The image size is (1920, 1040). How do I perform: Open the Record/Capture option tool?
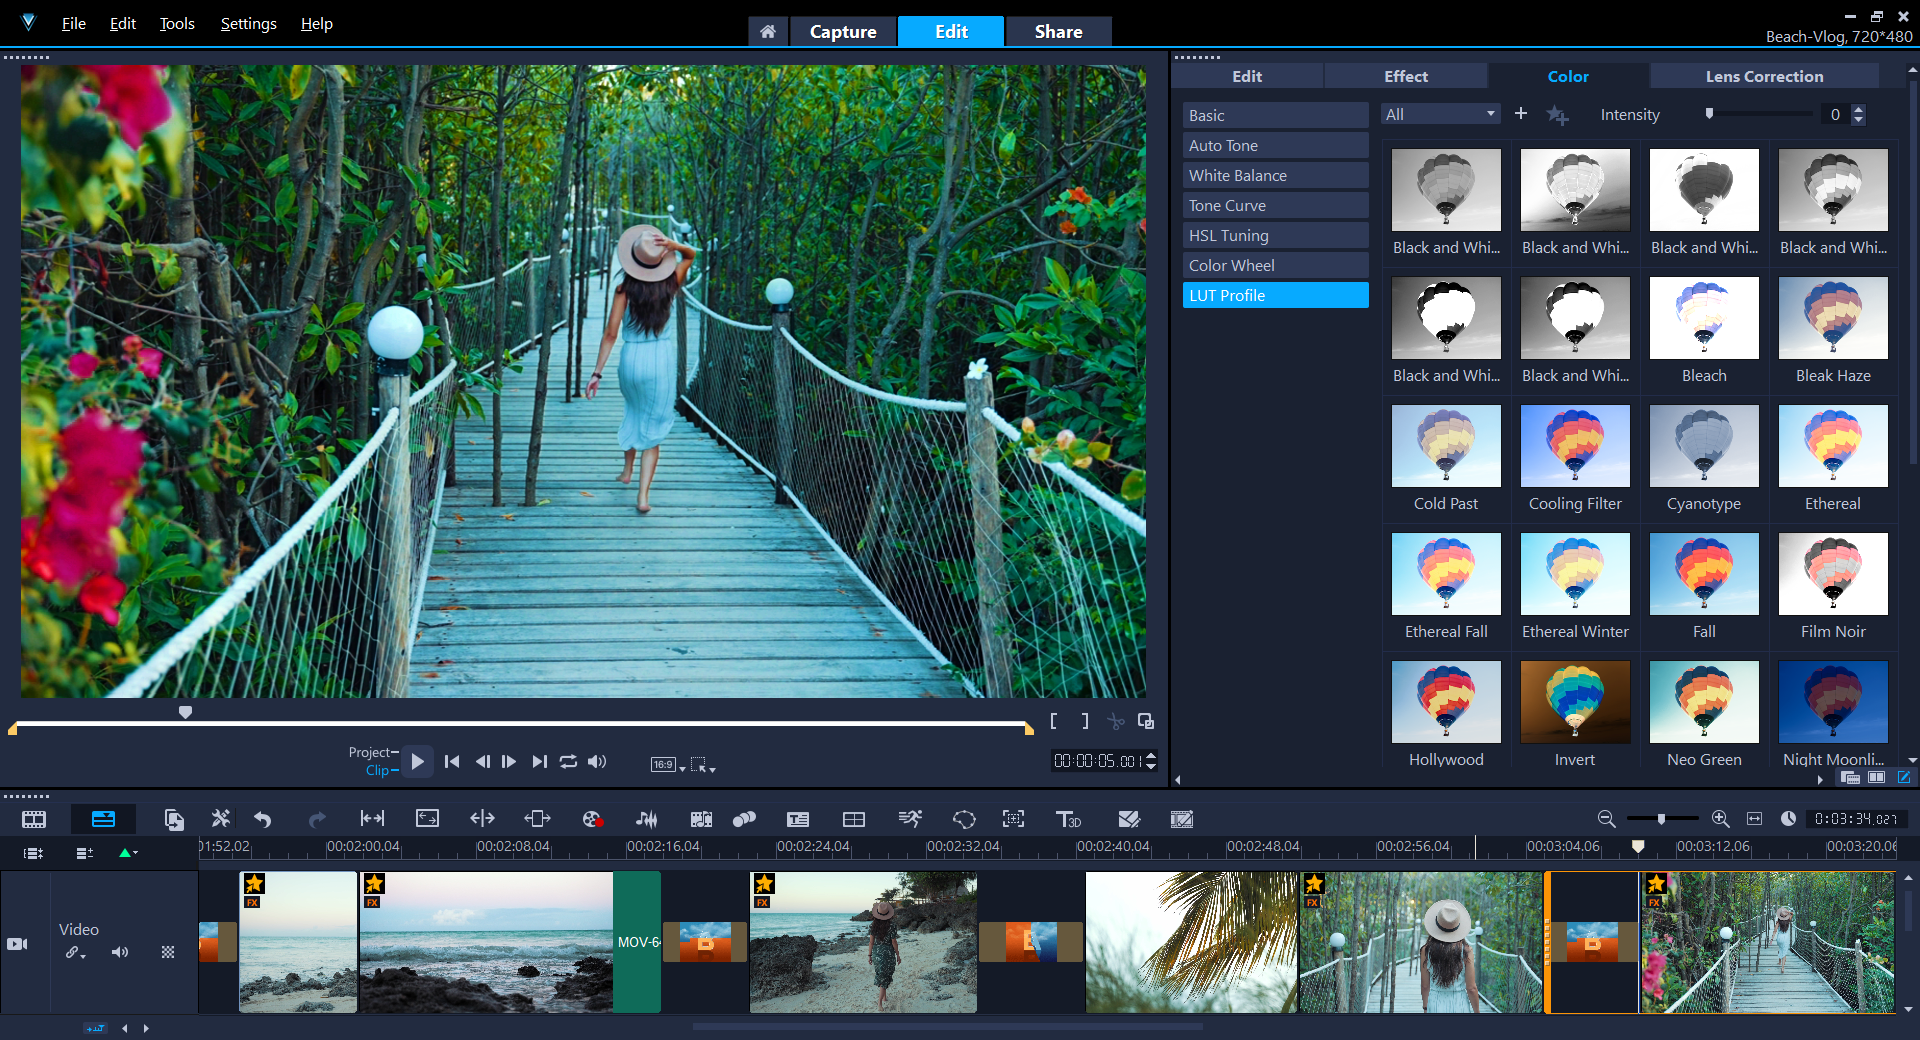(x=592, y=819)
